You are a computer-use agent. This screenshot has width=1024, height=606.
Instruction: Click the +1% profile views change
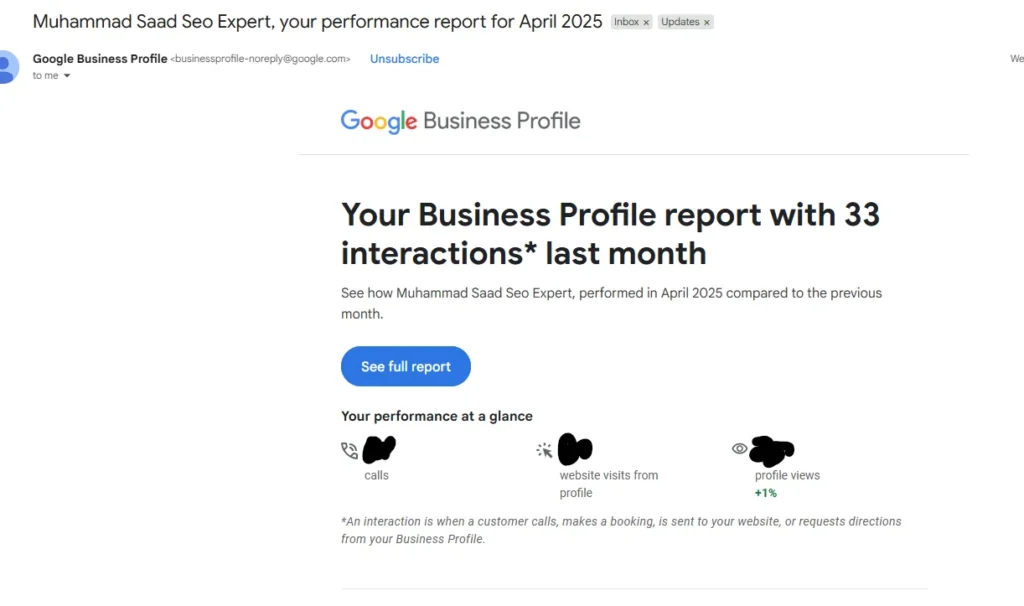click(765, 493)
